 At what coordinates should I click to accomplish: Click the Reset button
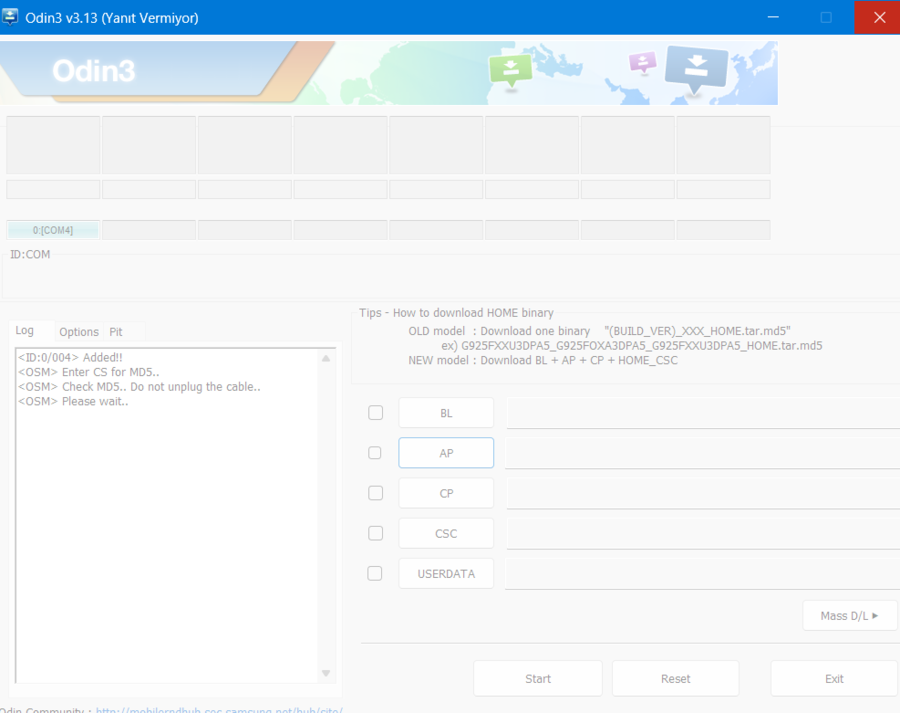[x=676, y=679]
